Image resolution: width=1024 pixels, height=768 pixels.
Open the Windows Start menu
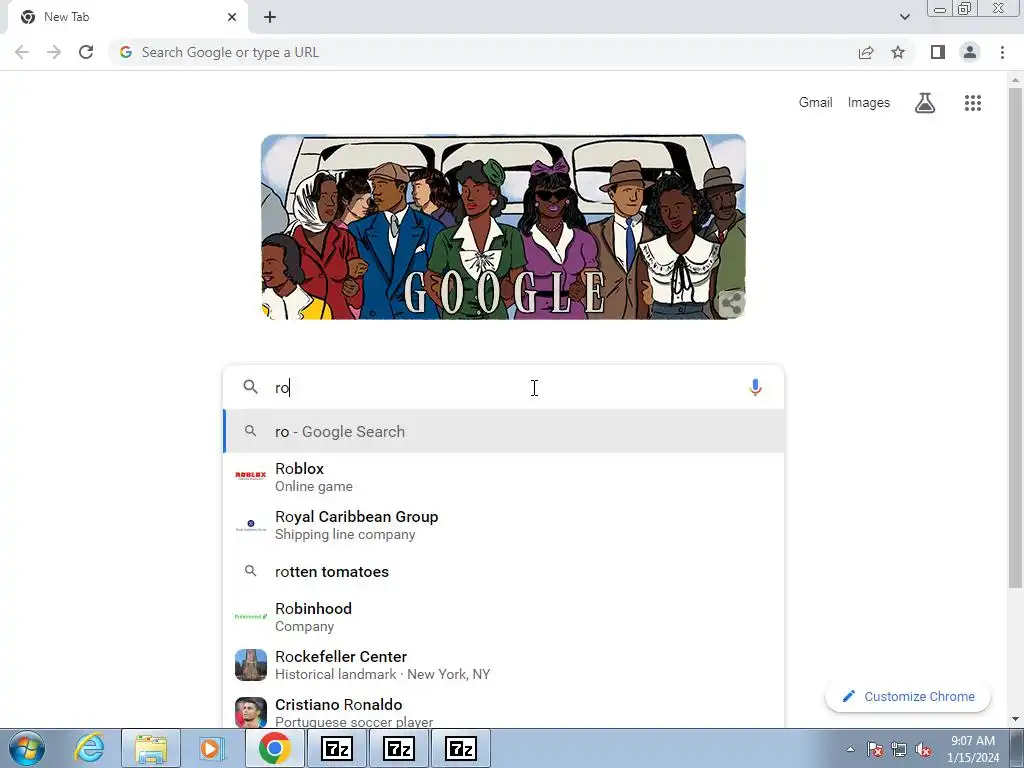click(x=27, y=748)
